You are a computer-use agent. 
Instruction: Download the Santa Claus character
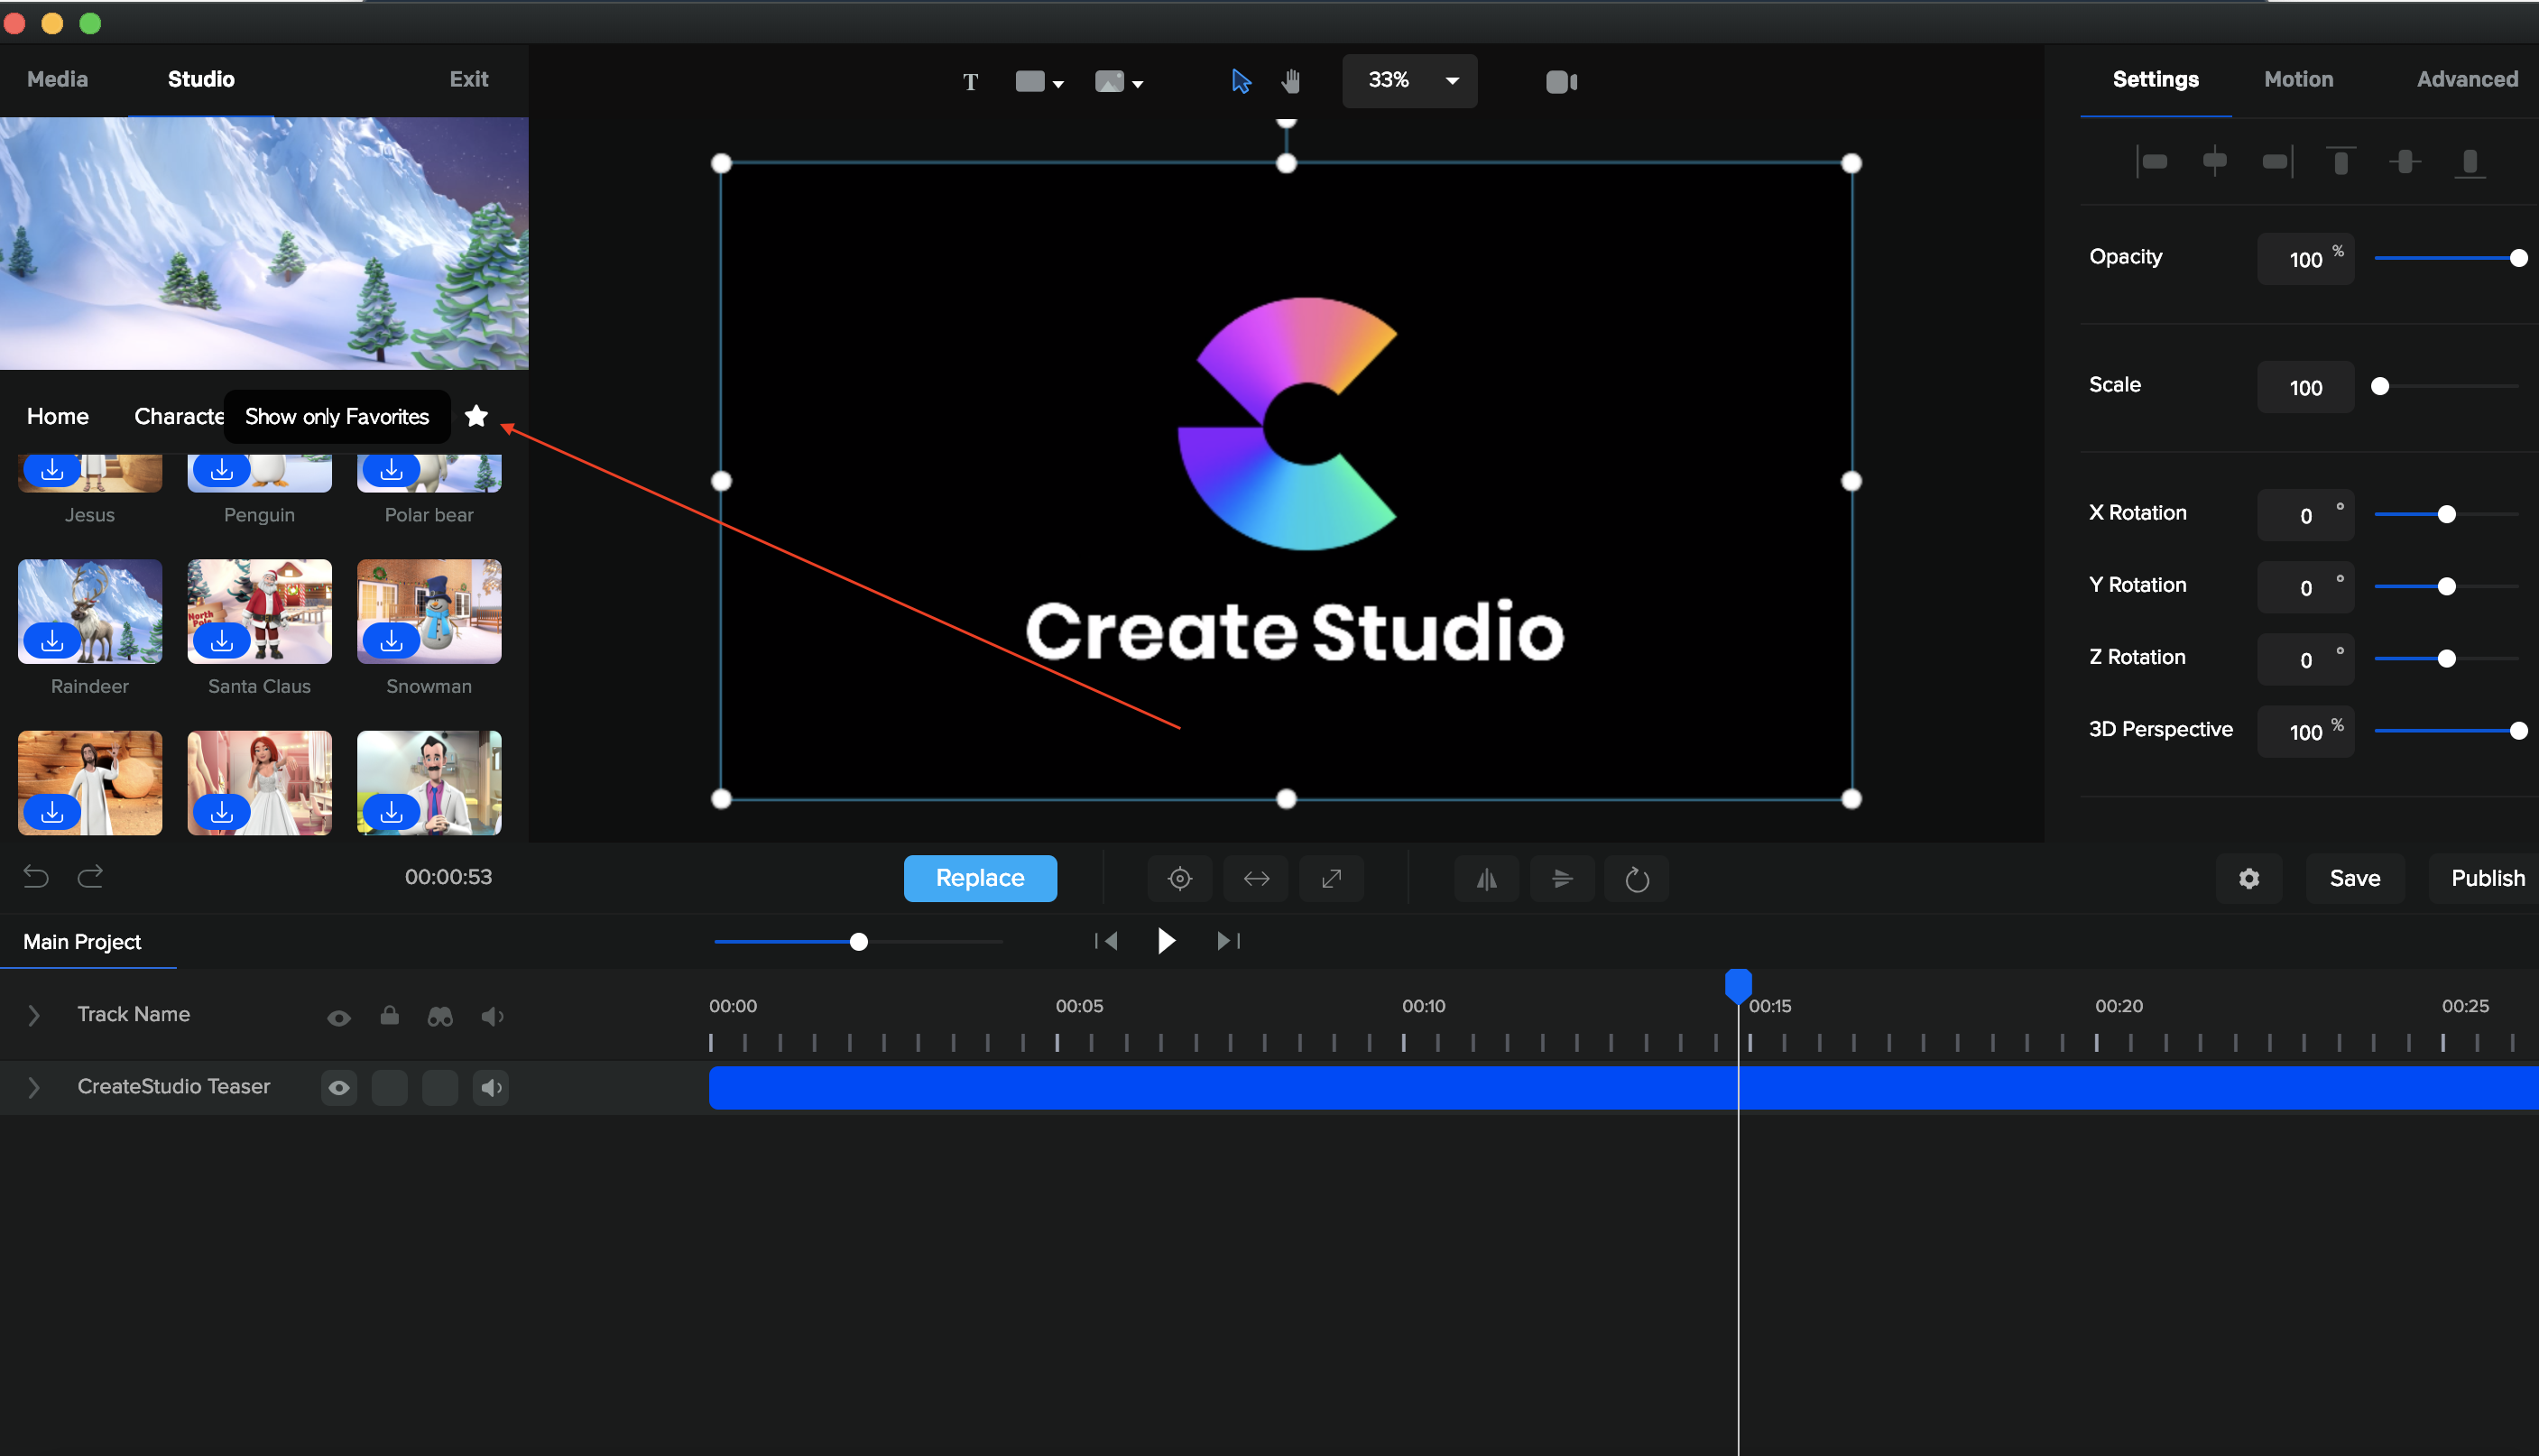222,640
